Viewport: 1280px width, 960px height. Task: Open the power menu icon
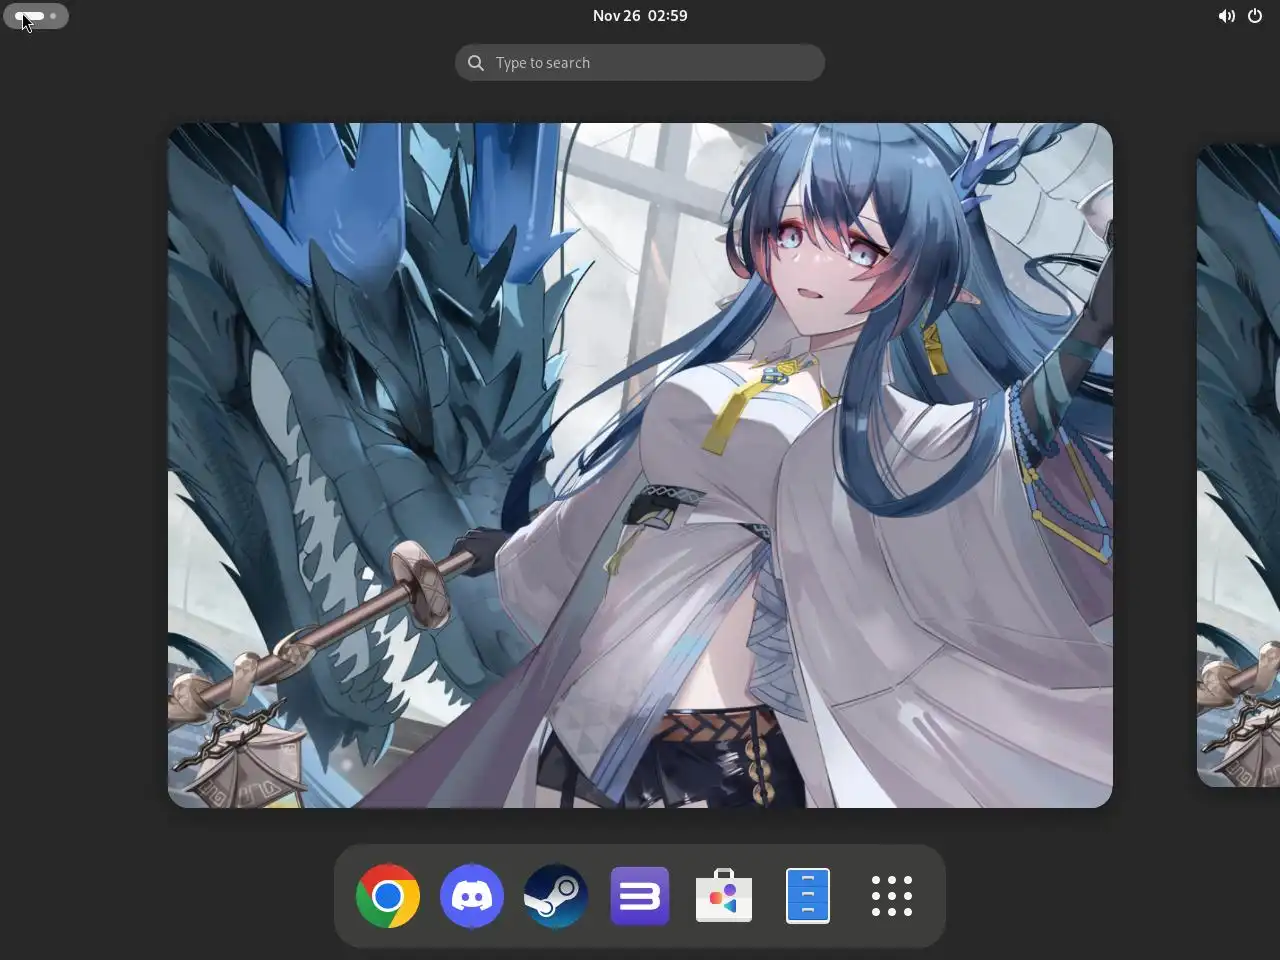pyautogui.click(x=1255, y=16)
